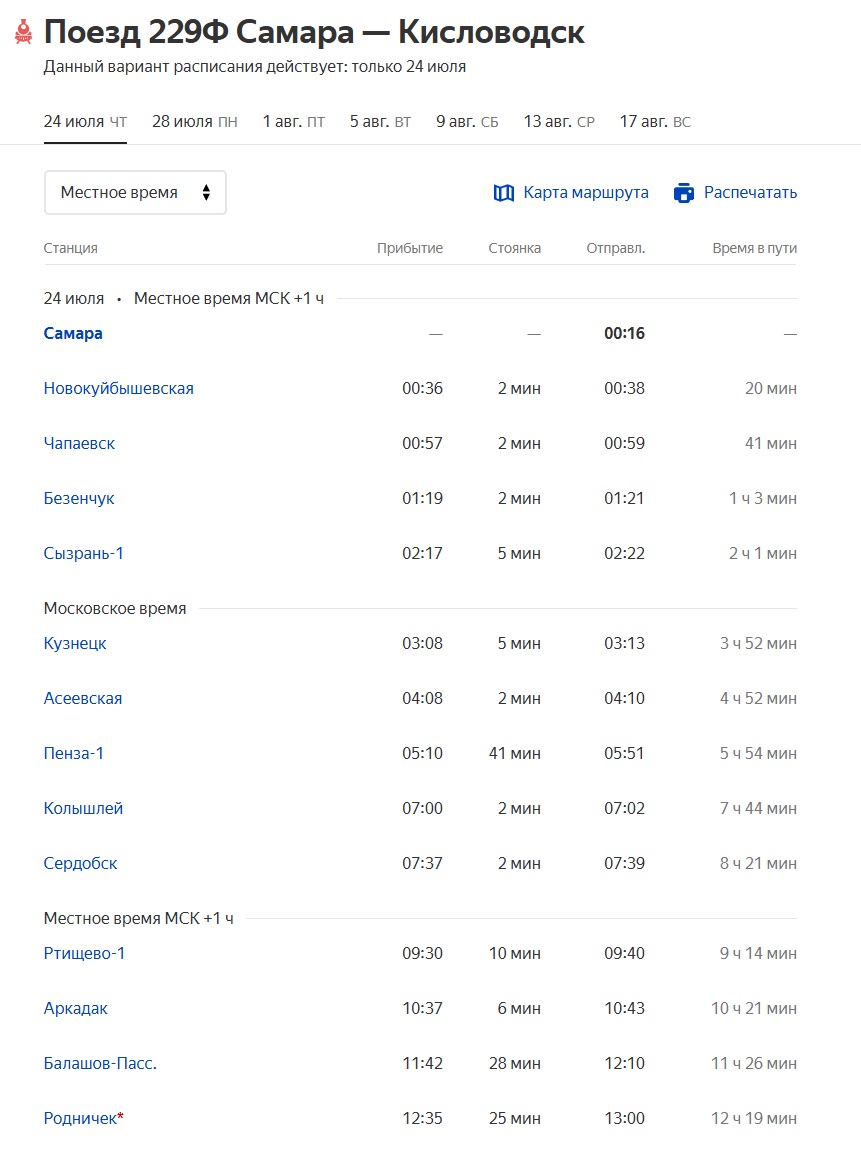Screen dimensions: 861x1162
Task: Select the 24 июля date tab
Action: point(85,122)
